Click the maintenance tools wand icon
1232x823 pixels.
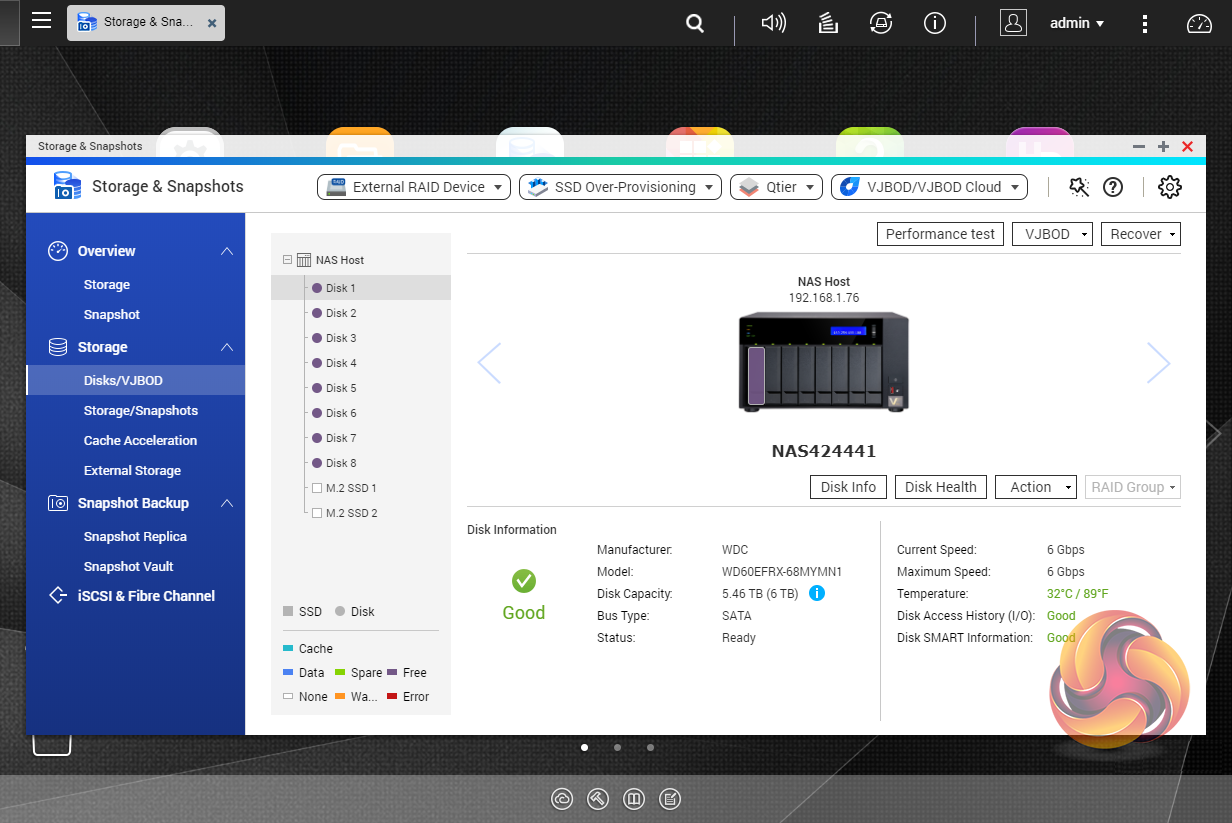[x=1078, y=187]
